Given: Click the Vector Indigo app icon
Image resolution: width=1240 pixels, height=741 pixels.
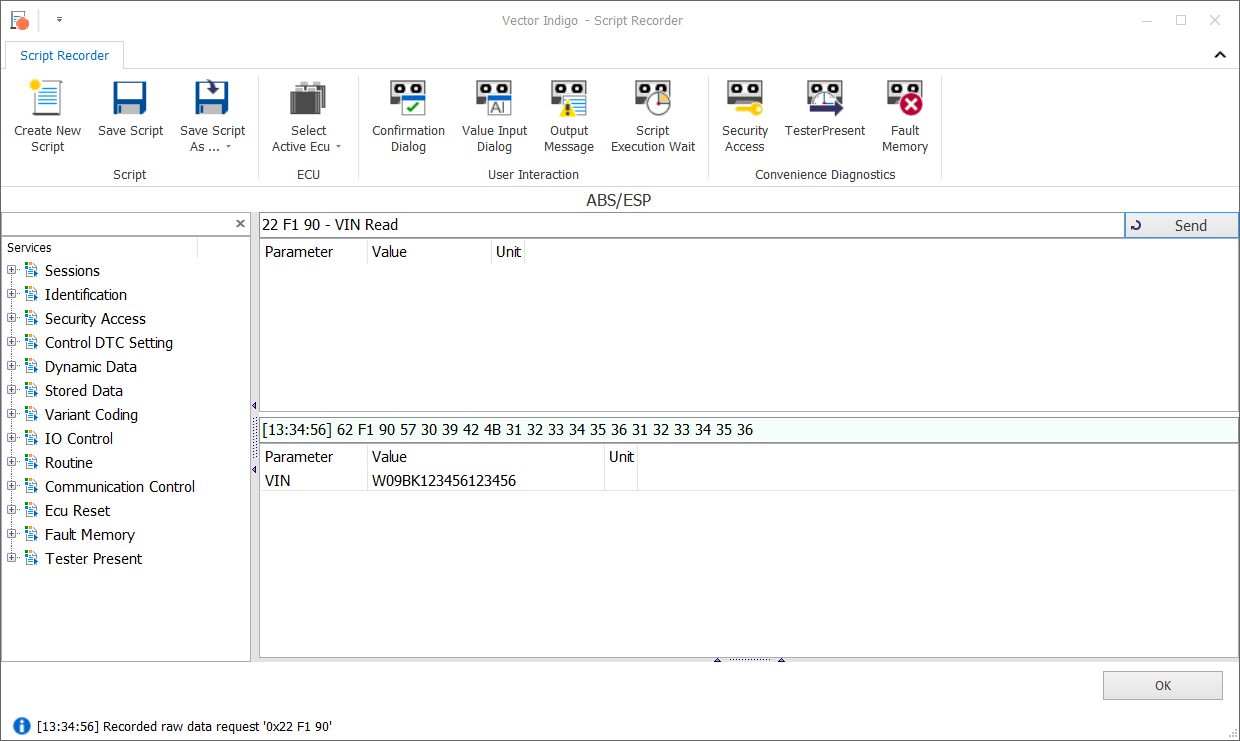Looking at the screenshot, I should pos(19,19).
